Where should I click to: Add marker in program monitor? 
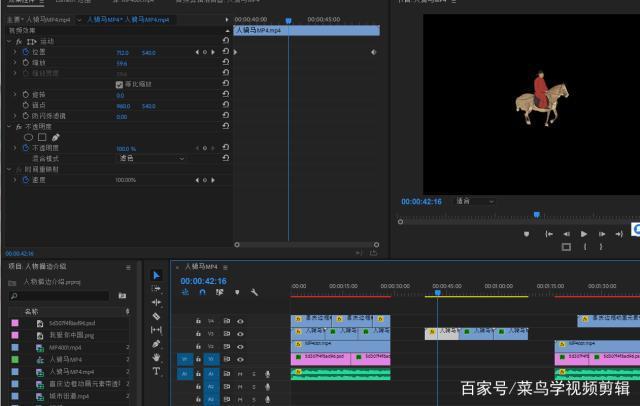pyautogui.click(x=527, y=234)
